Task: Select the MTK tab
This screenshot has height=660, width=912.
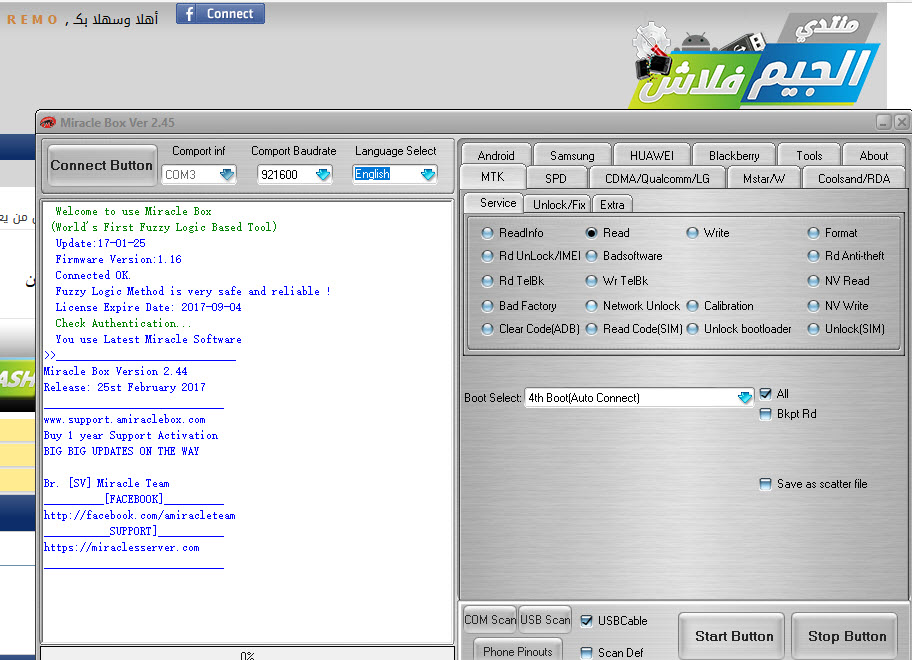Action: [x=493, y=177]
